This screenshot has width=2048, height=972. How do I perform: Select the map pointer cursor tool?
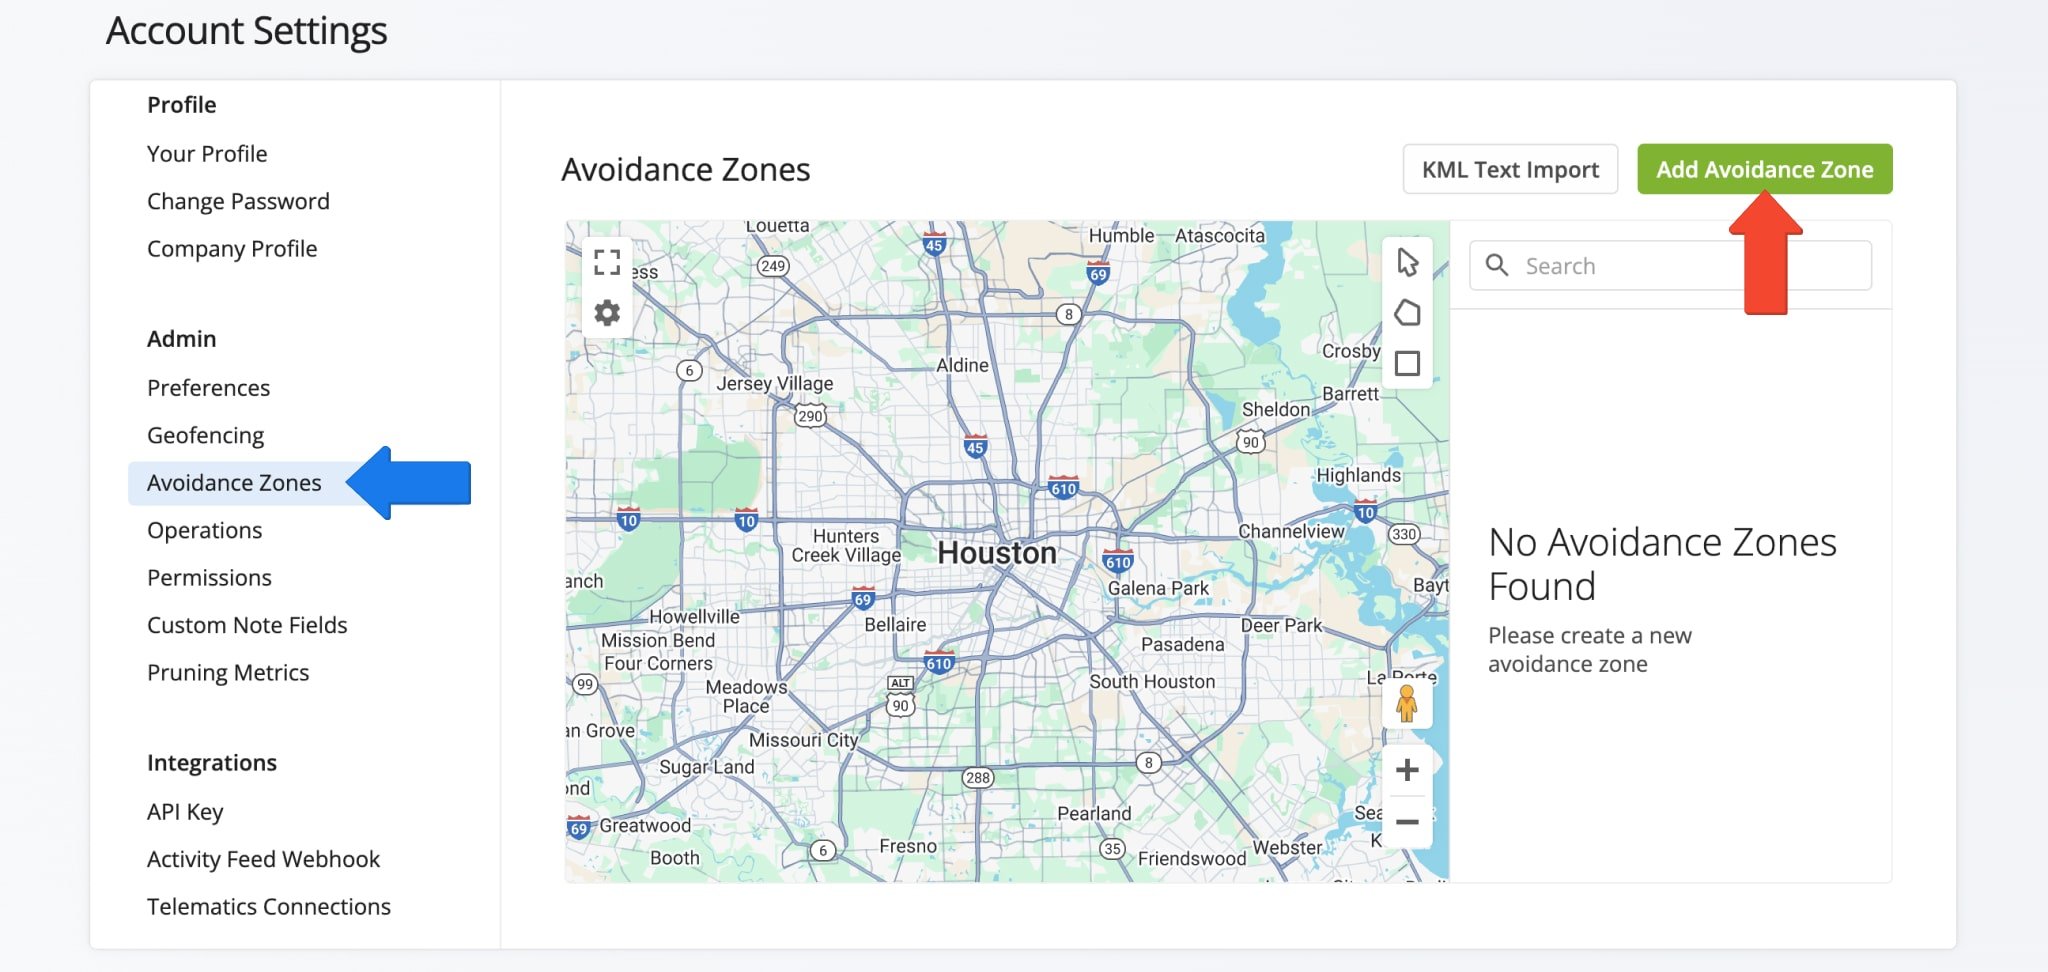1407,262
